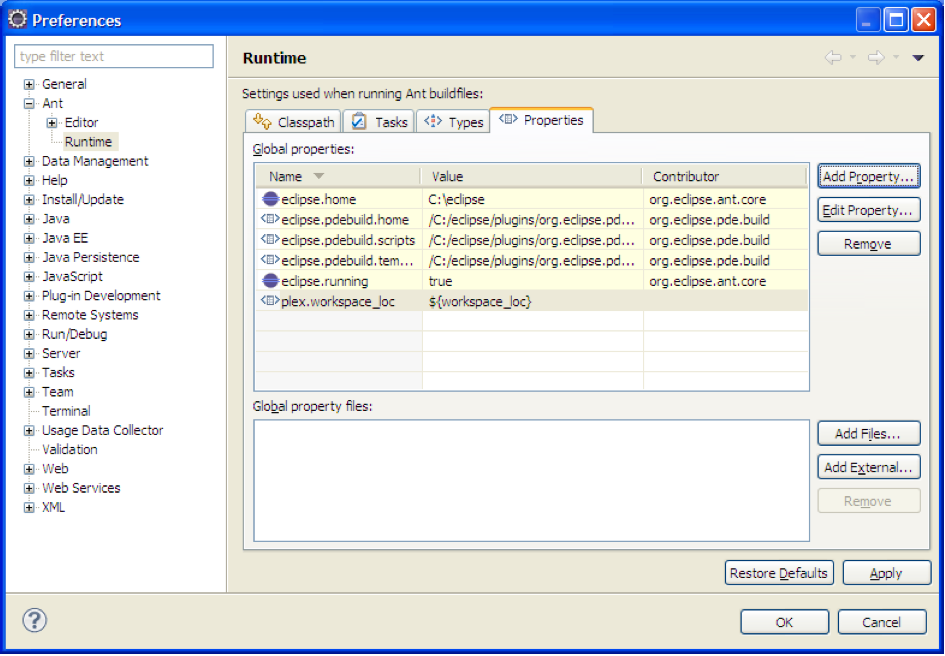Confirm with the OK button

785,622
